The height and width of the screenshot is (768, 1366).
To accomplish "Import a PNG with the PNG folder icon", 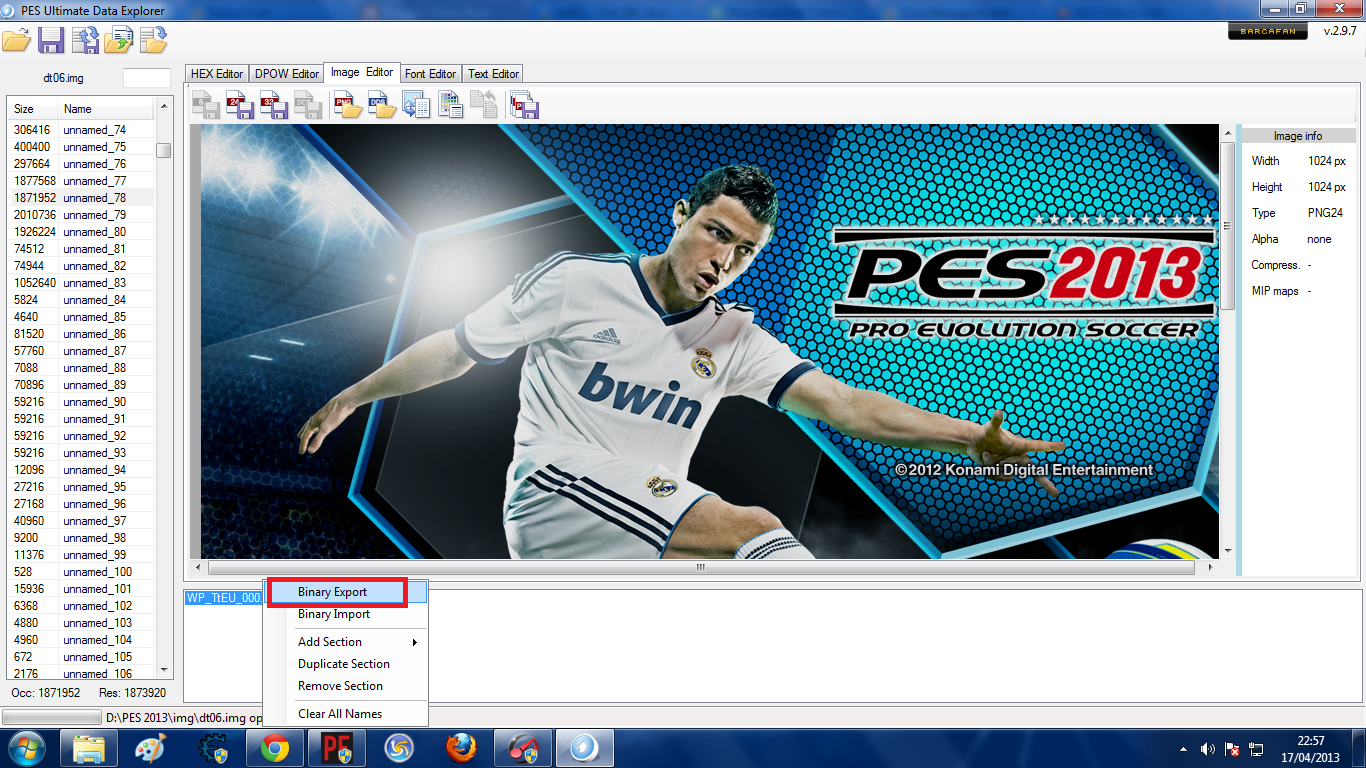I will (x=348, y=105).
